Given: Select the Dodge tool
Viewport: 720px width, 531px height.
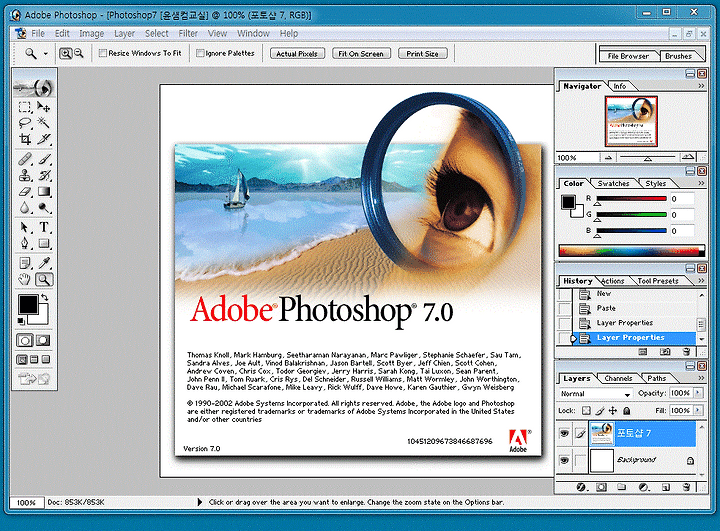Looking at the screenshot, I should click(44, 207).
